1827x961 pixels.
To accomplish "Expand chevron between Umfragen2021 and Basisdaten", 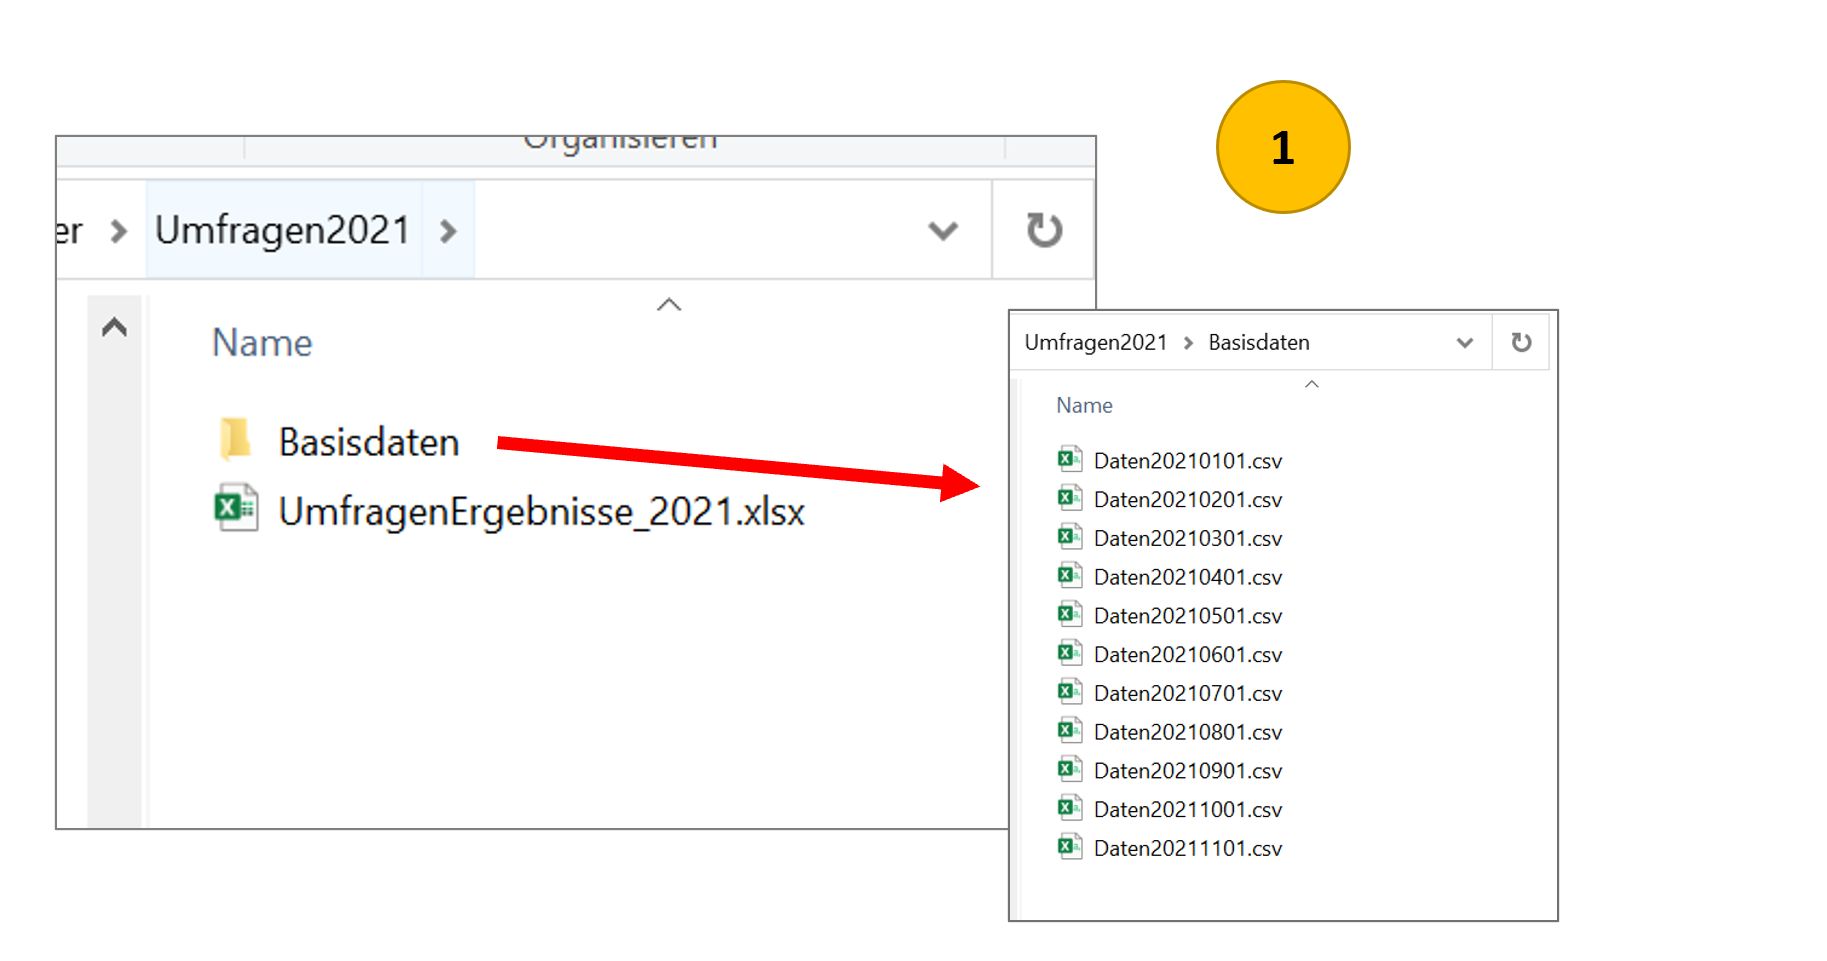I will click(1188, 343).
